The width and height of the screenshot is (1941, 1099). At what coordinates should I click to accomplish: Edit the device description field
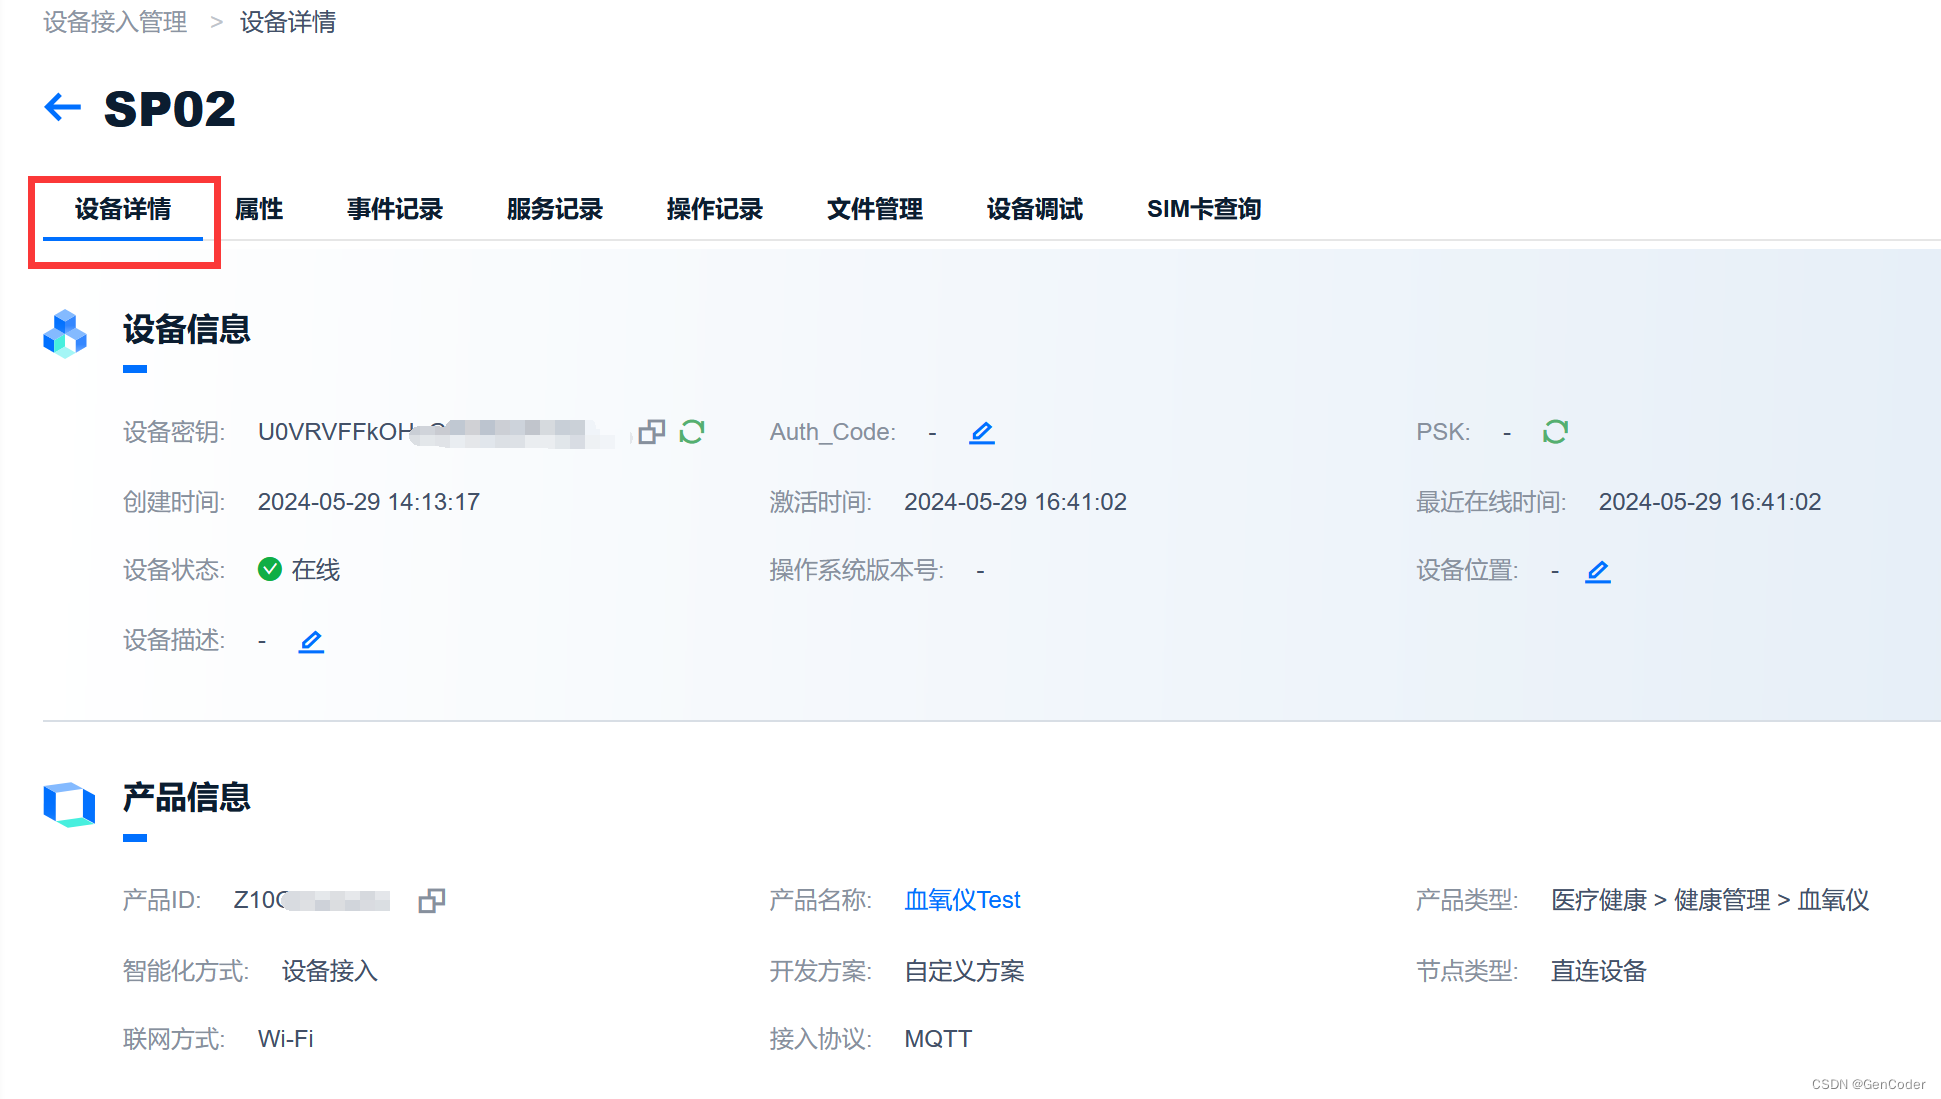click(x=311, y=641)
